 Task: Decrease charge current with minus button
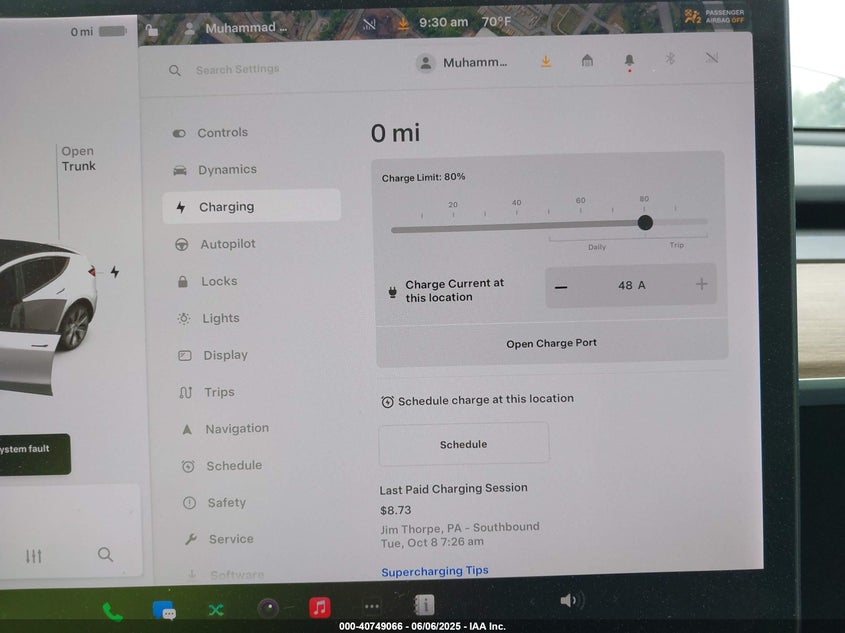561,286
